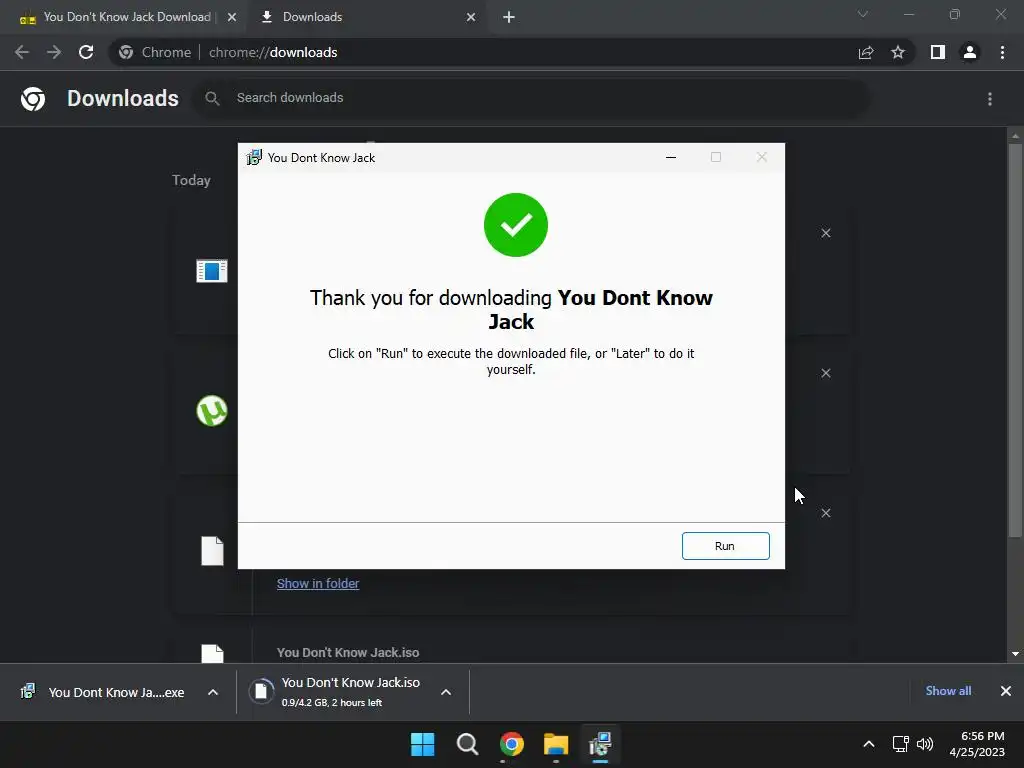Open the tab search chevron in Chrome title bar
Image resolution: width=1024 pixels, height=768 pixels.
click(x=863, y=14)
